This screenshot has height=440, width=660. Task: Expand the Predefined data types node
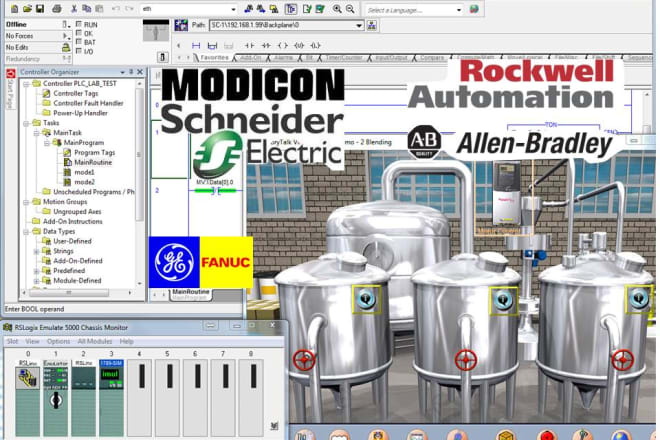pos(37,271)
